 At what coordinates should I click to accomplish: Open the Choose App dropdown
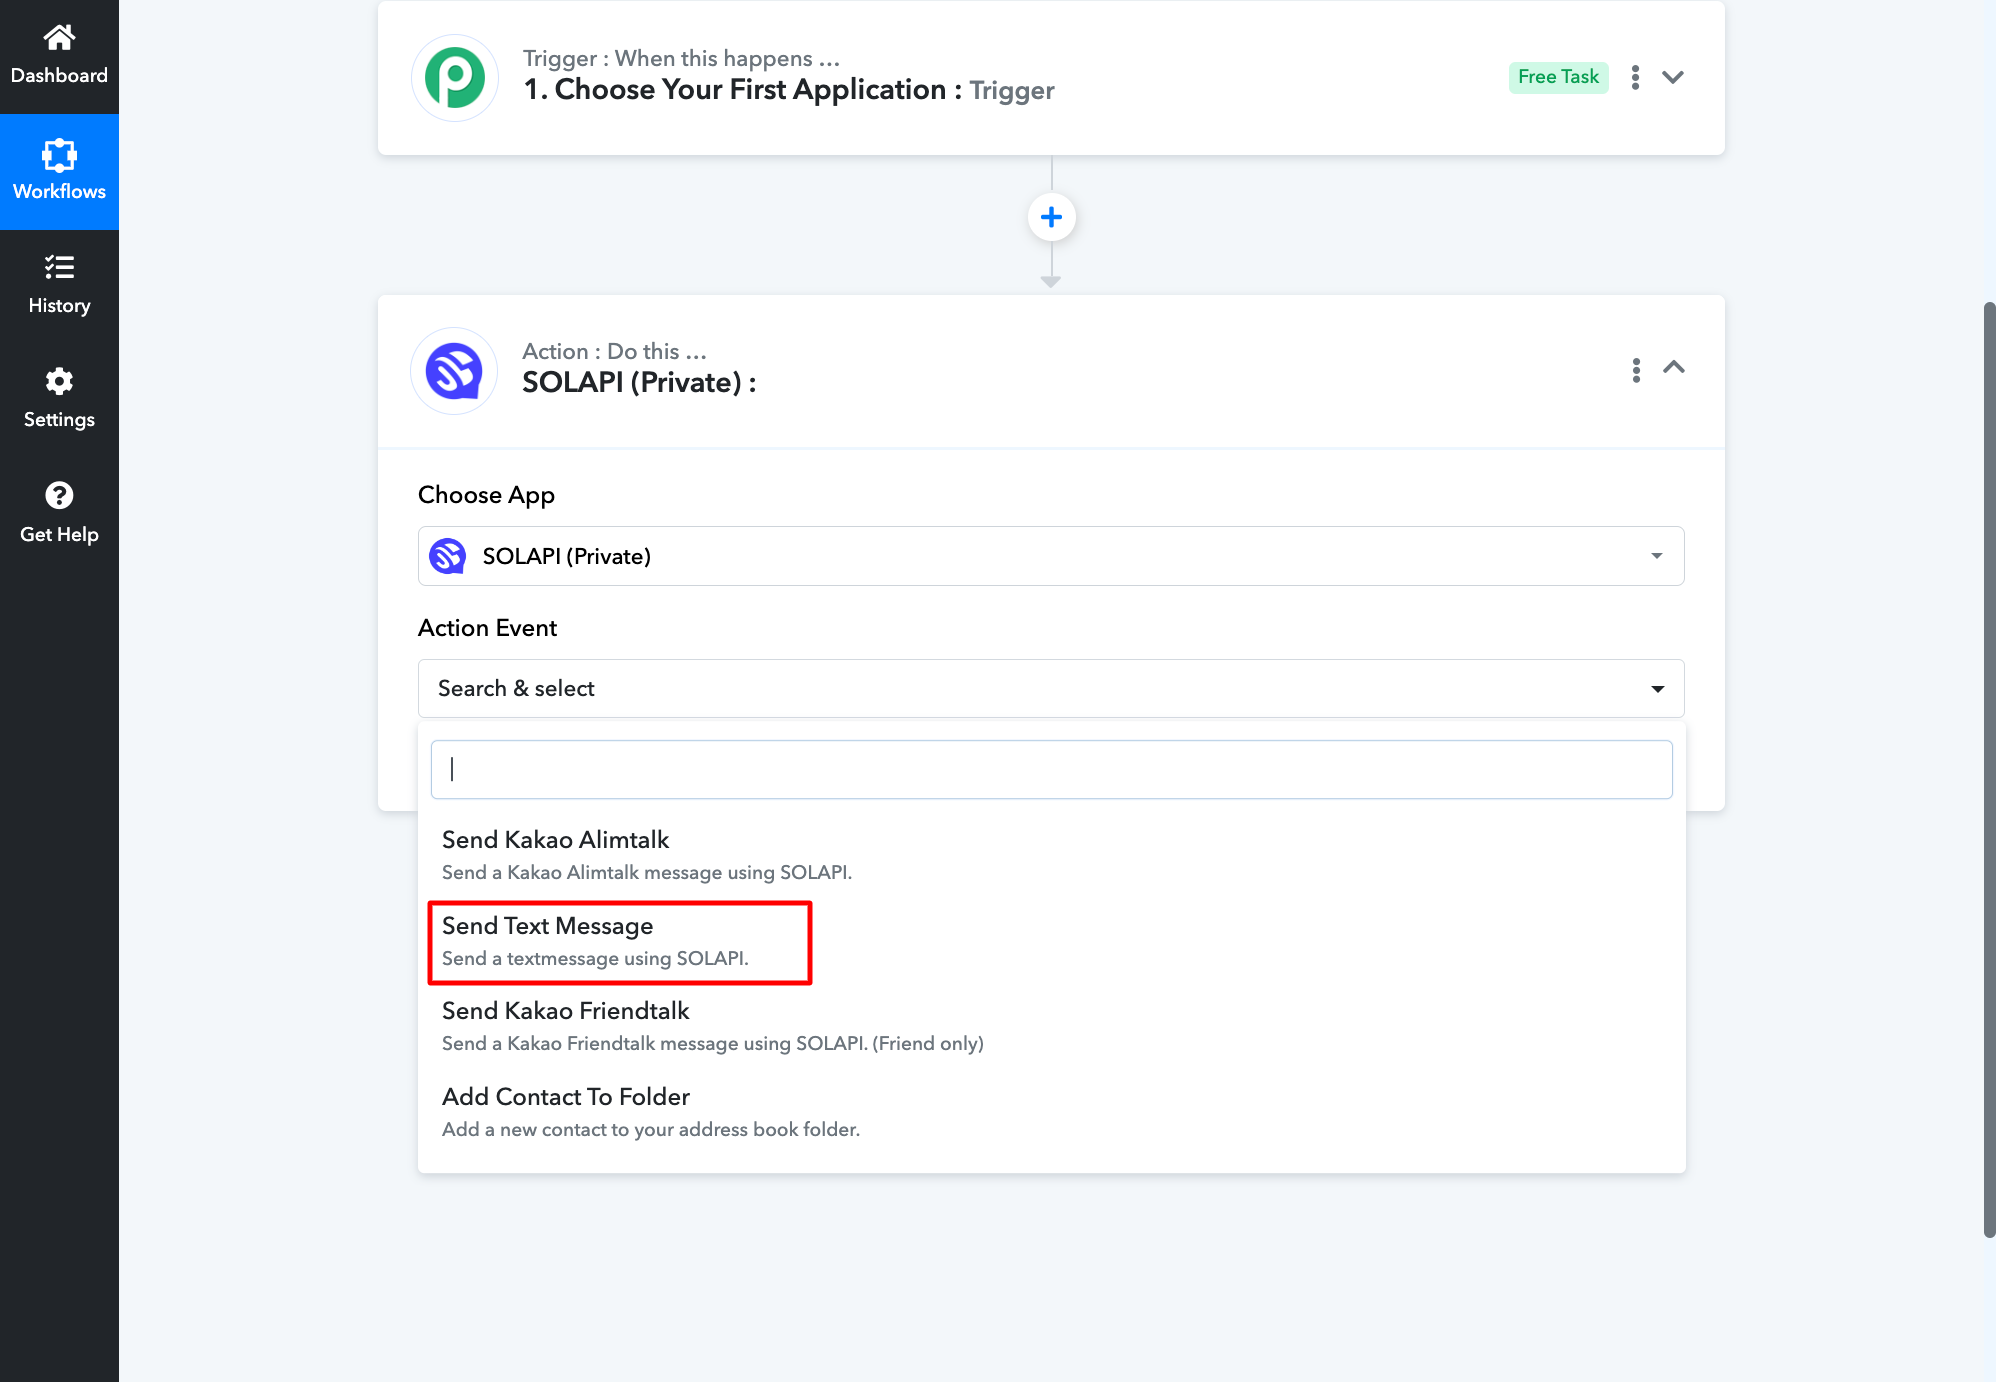pos(1051,556)
